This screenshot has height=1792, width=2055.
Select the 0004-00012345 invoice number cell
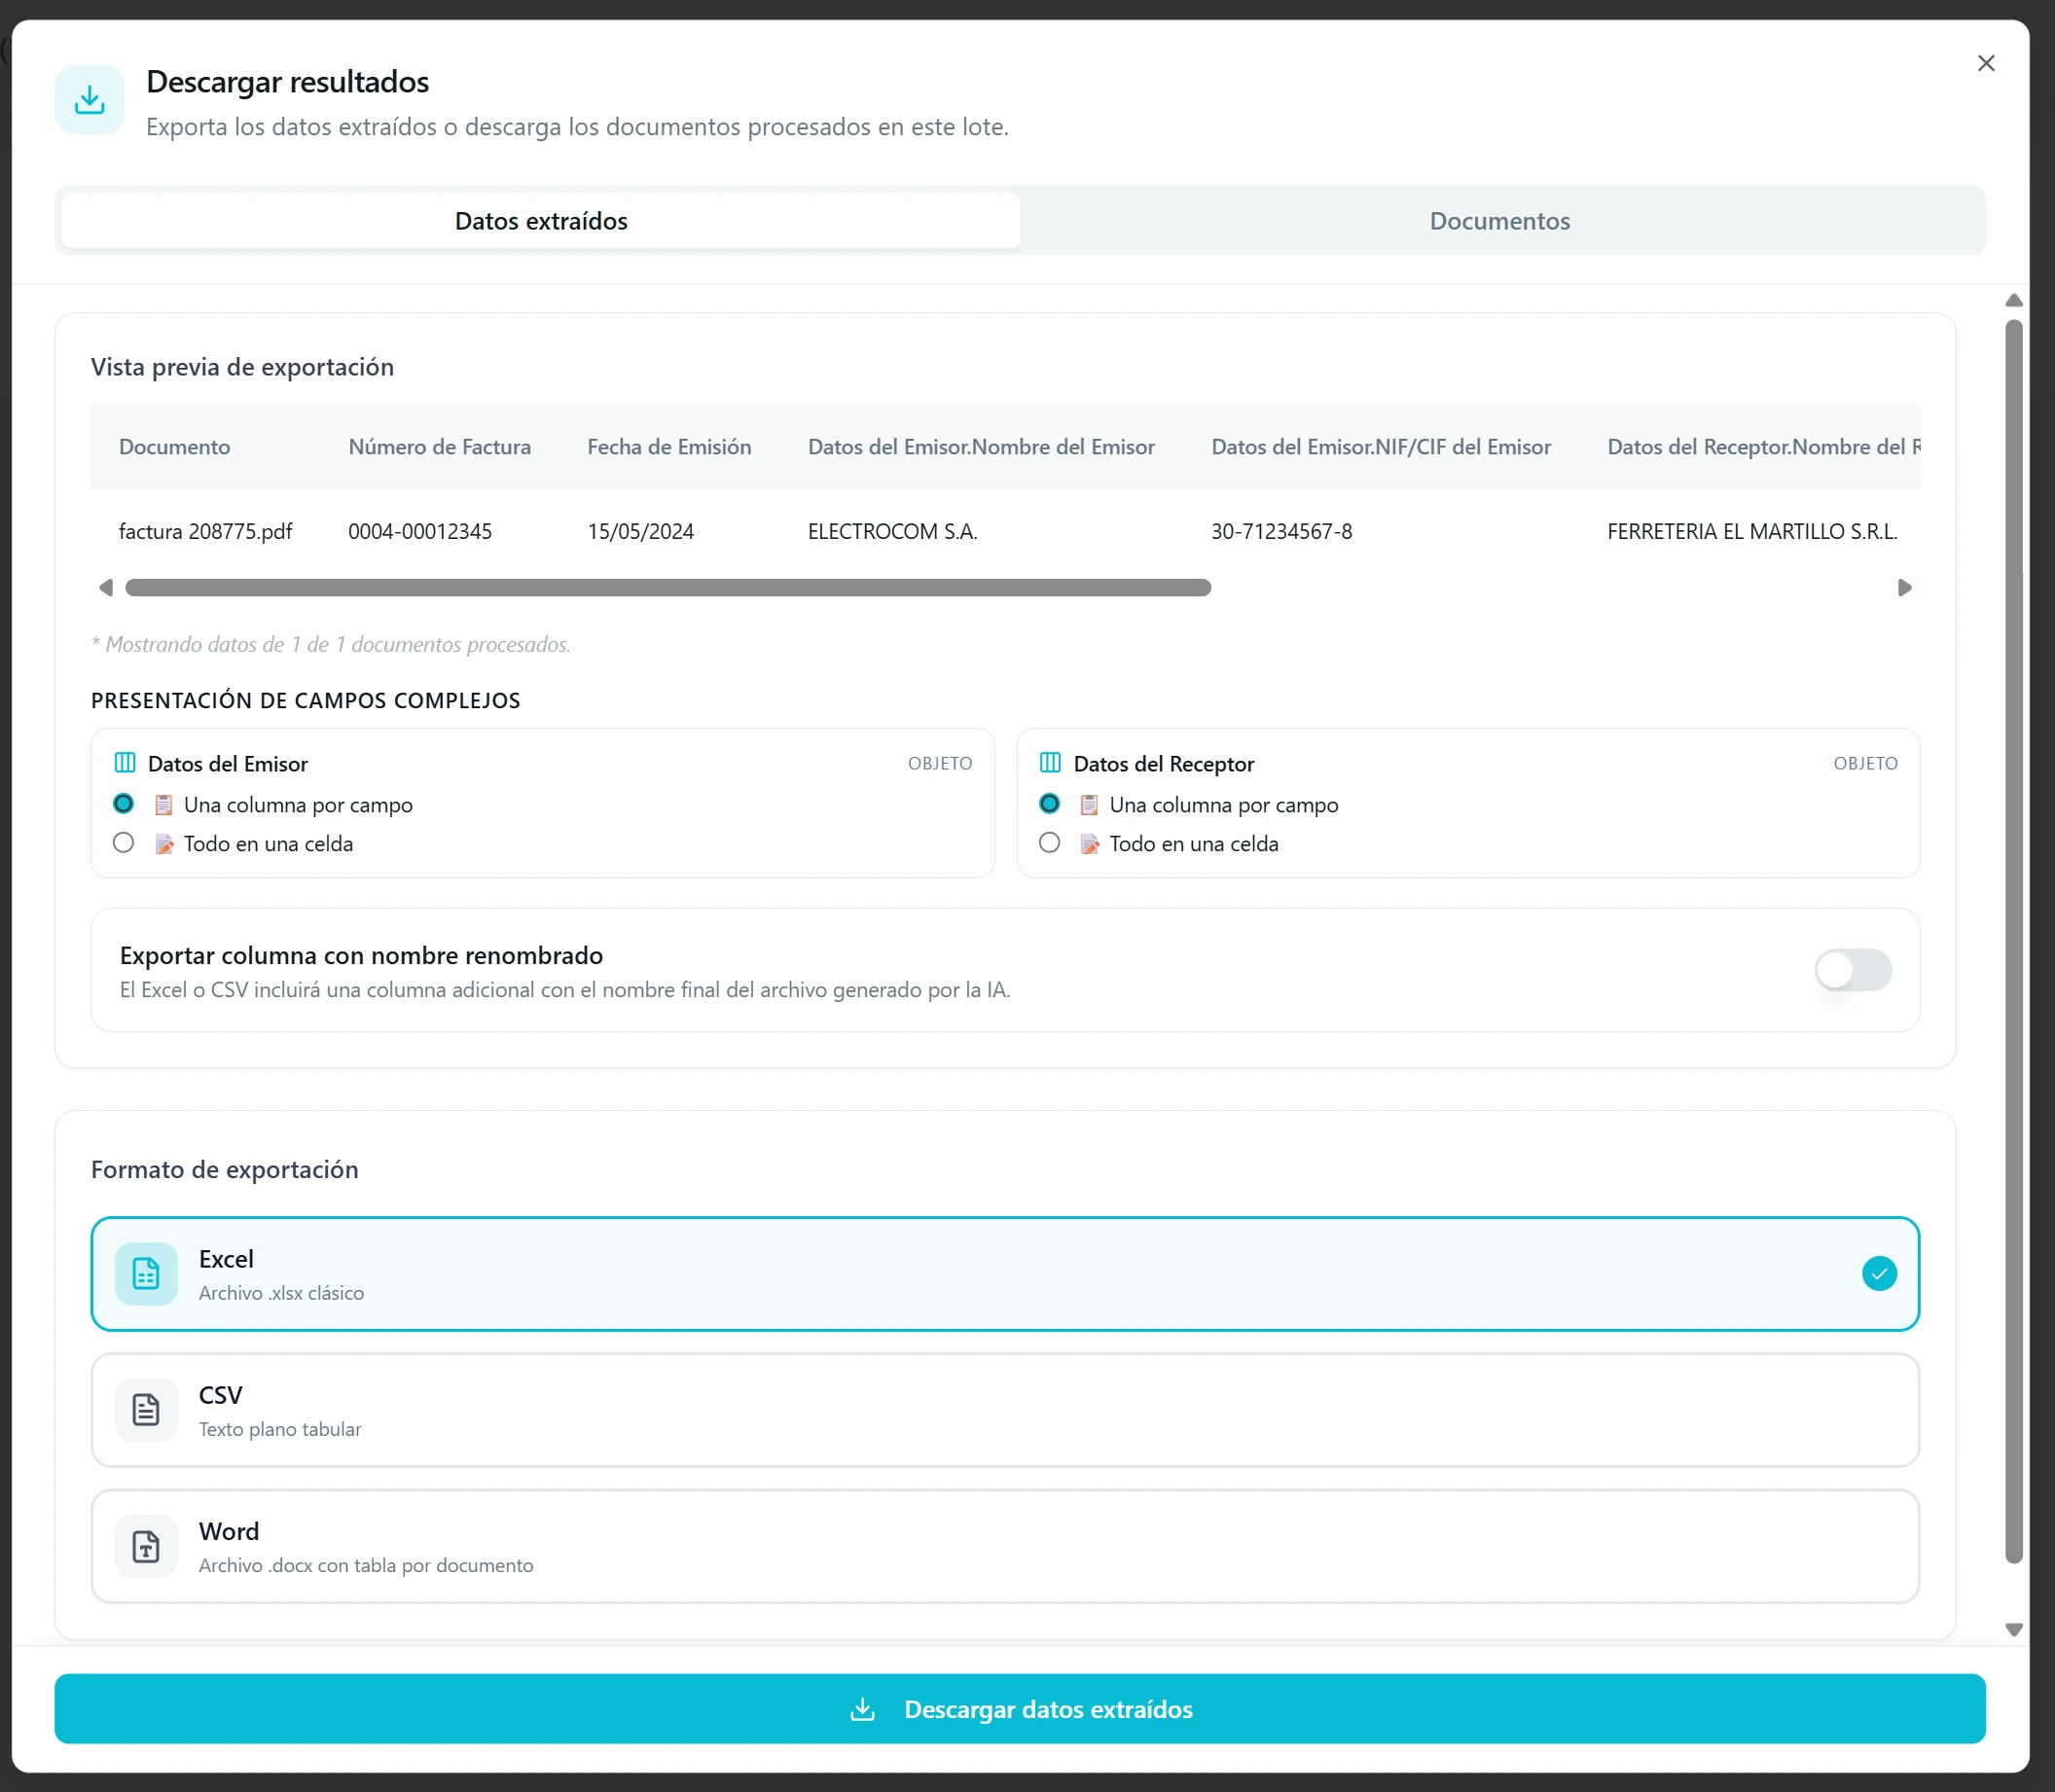(420, 531)
